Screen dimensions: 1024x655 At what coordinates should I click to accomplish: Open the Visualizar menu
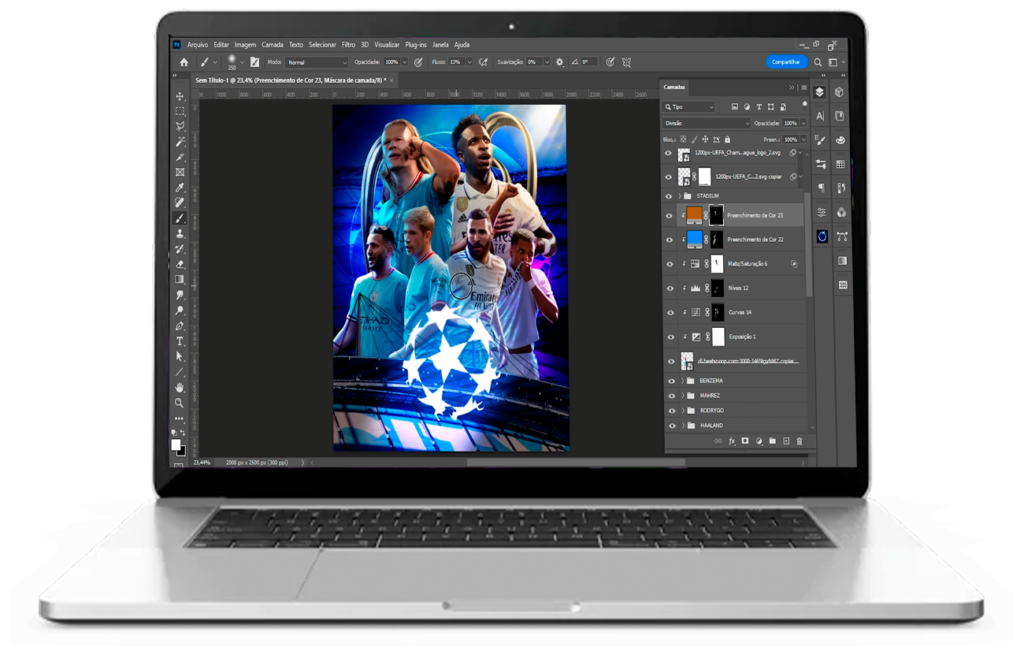[x=387, y=45]
